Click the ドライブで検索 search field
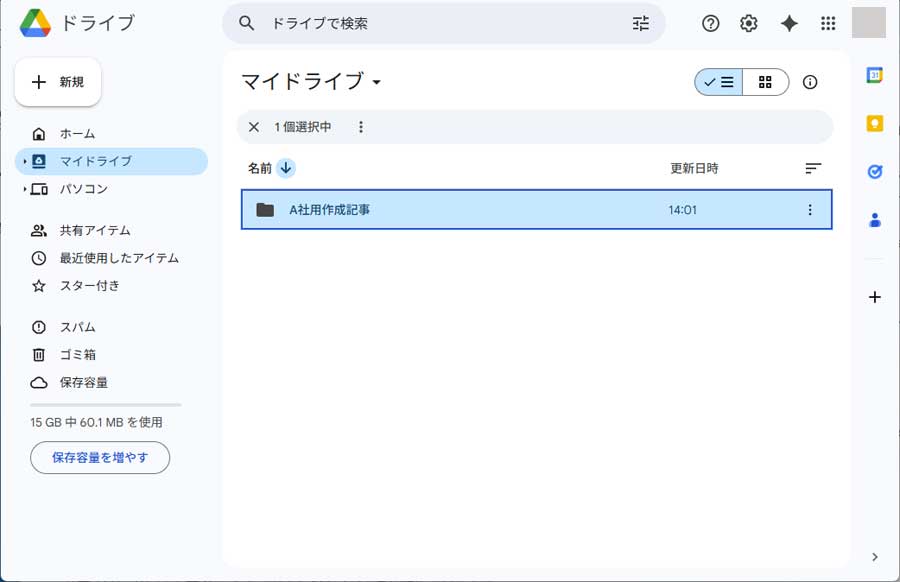 tap(440, 23)
